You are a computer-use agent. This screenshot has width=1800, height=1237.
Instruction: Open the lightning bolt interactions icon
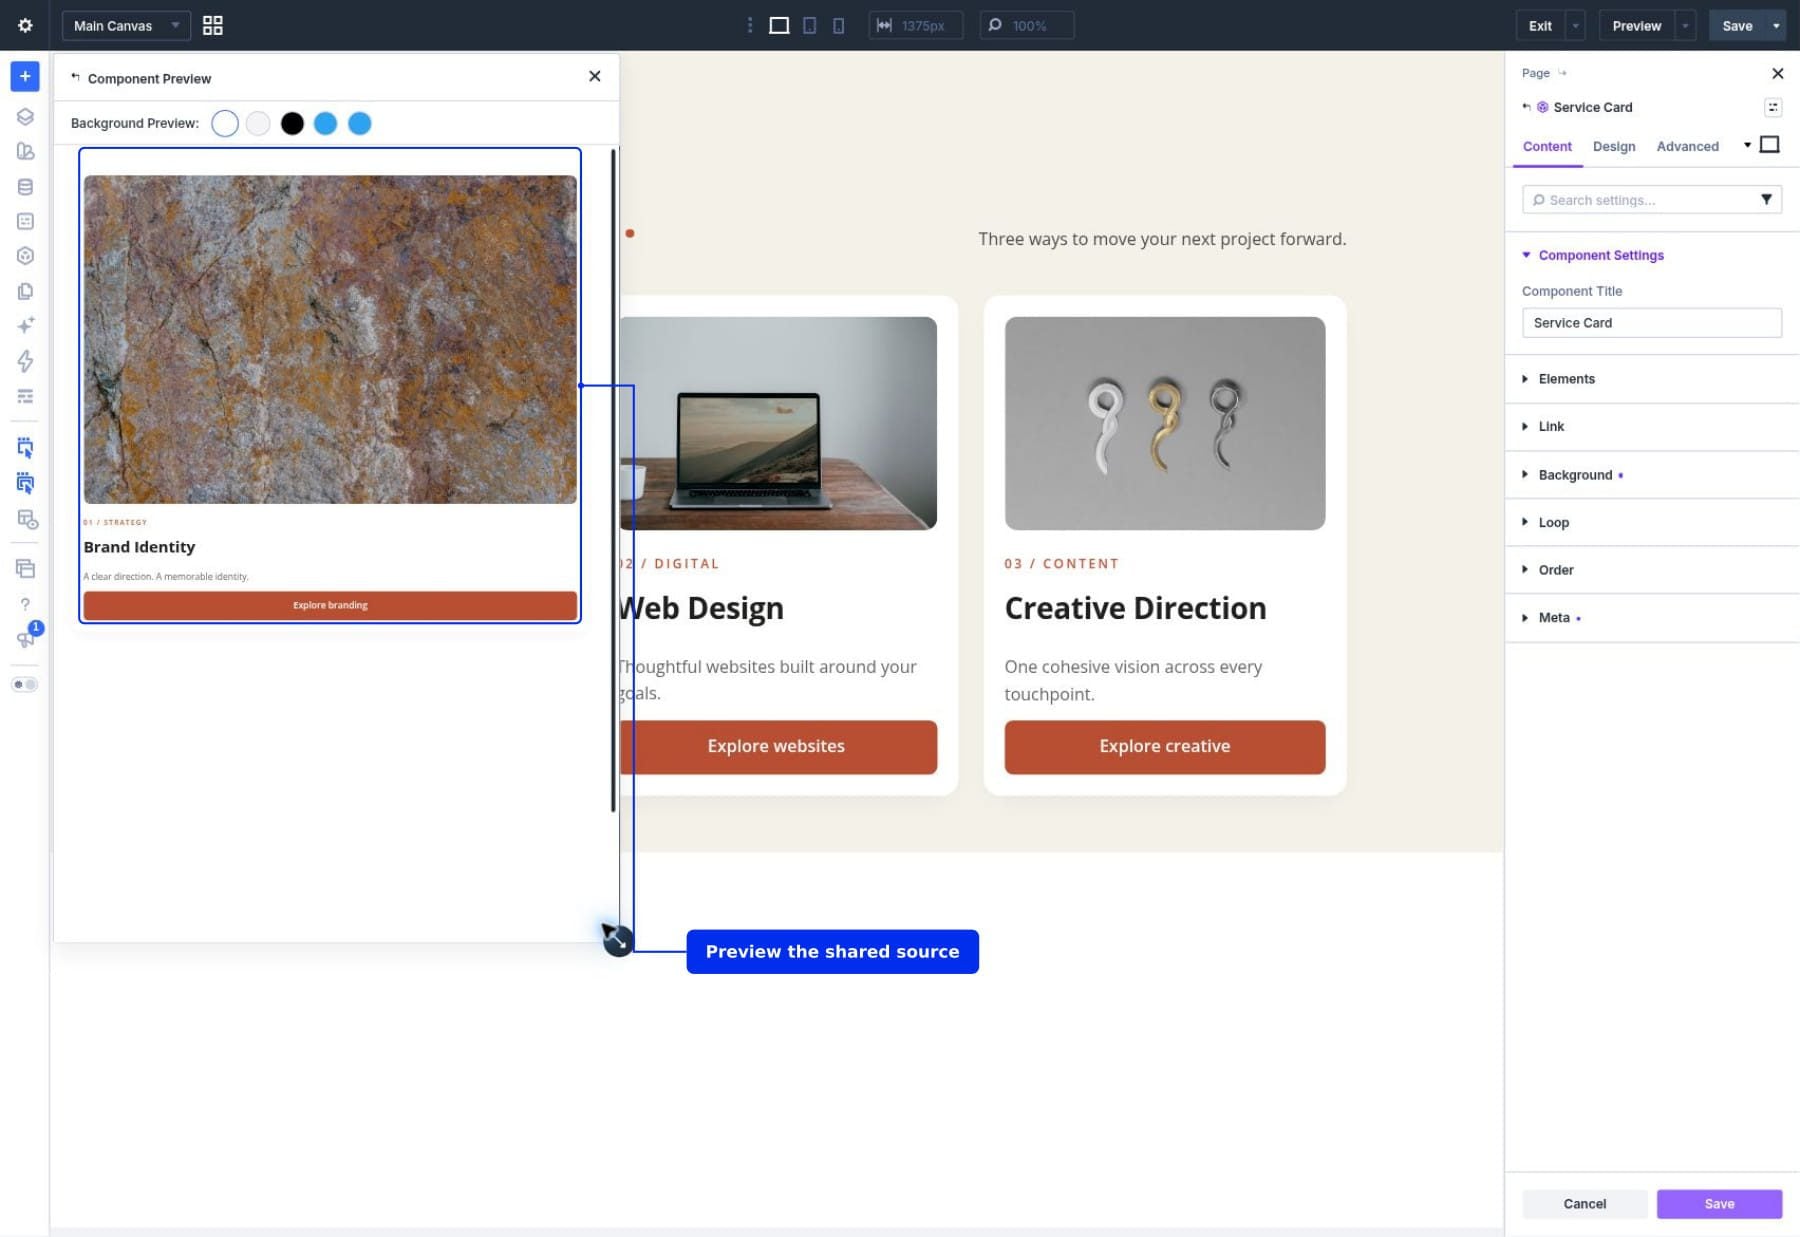click(x=25, y=361)
